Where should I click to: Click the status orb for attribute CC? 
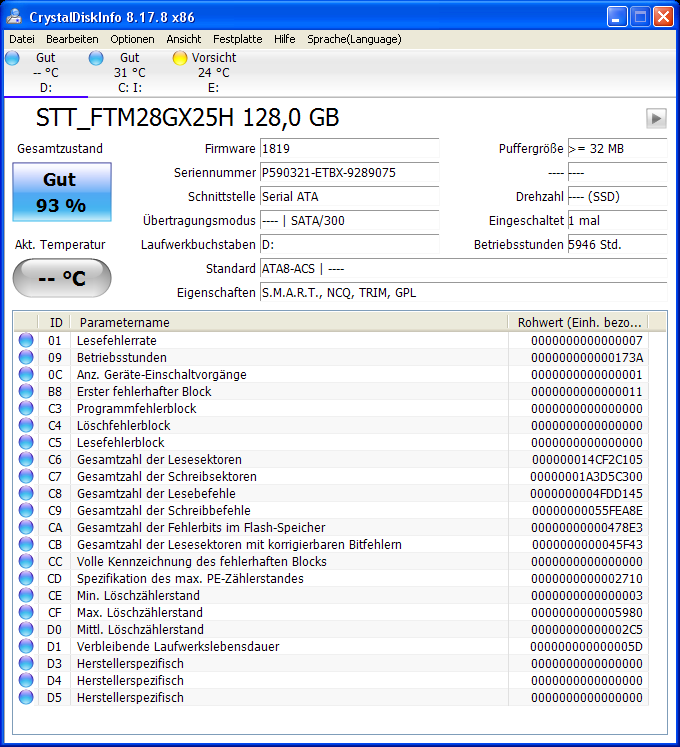(26, 561)
